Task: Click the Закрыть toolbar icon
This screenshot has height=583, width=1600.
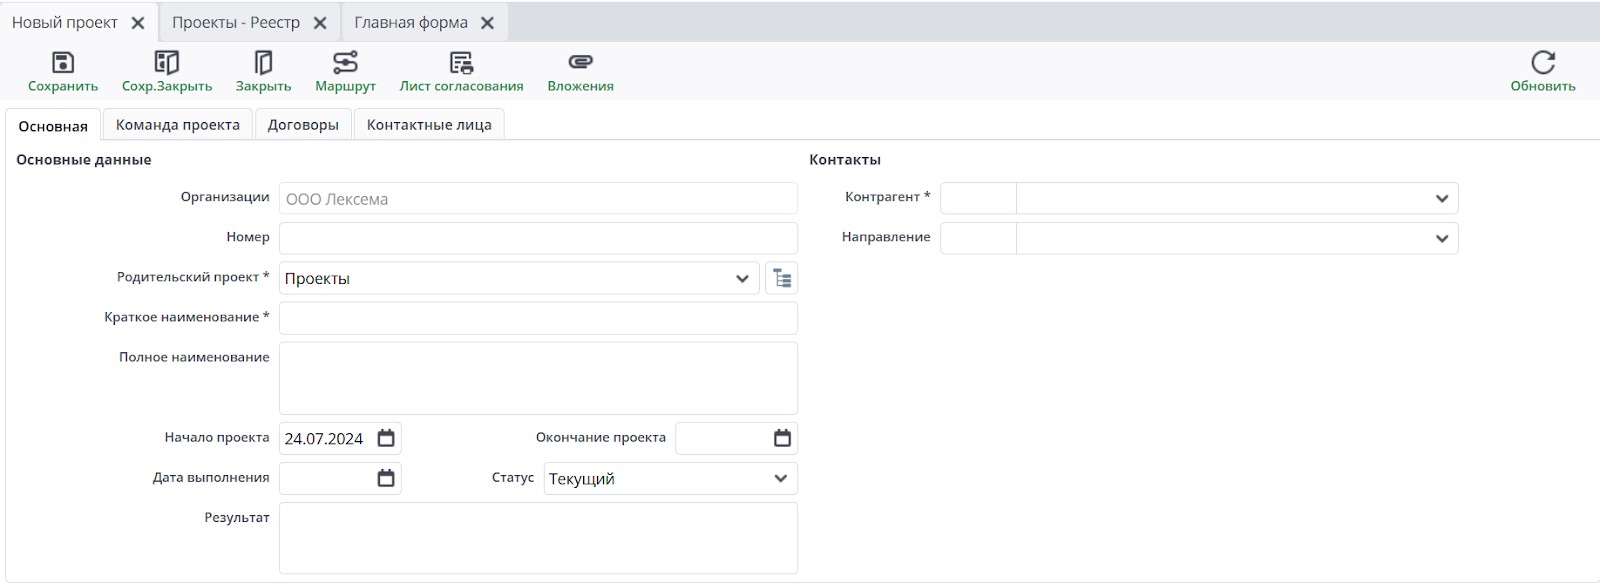Action: [x=263, y=63]
